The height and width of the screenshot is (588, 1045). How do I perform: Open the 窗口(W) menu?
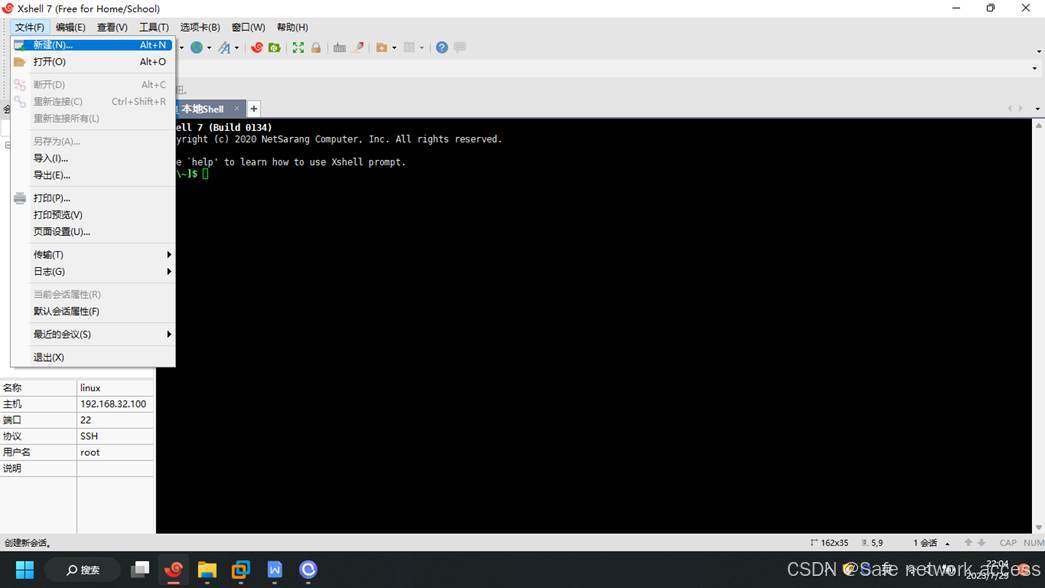tap(248, 27)
